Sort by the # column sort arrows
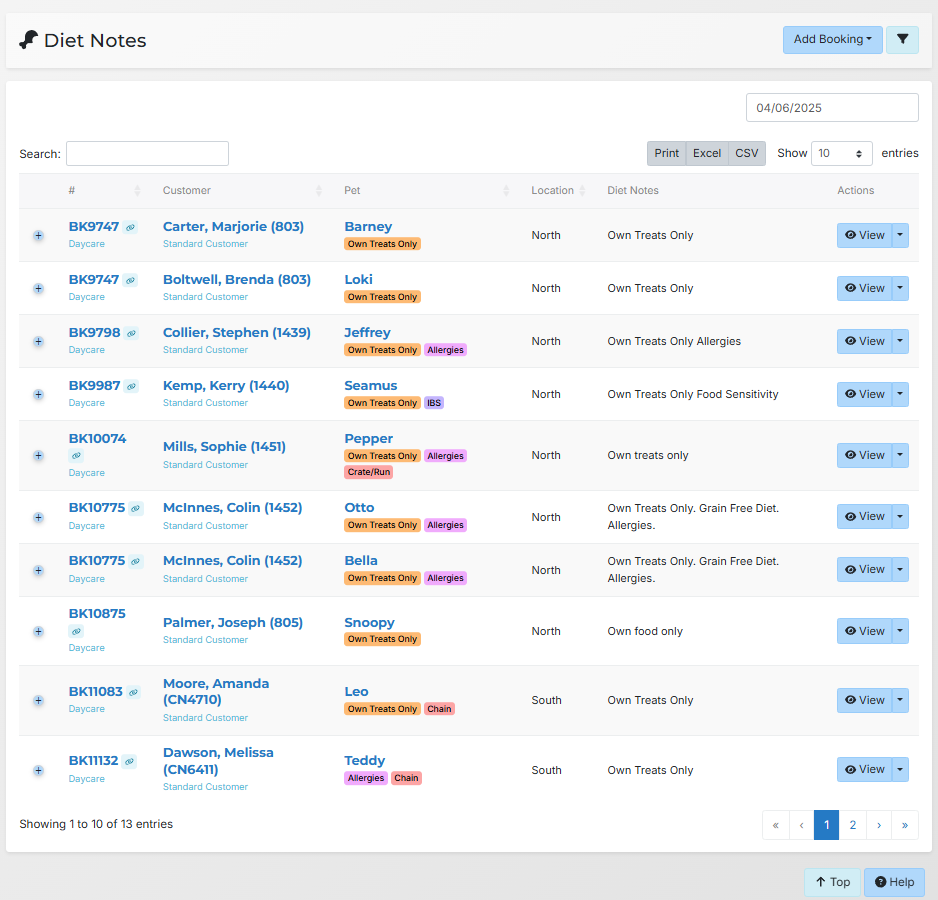938x900 pixels. [x=138, y=191]
